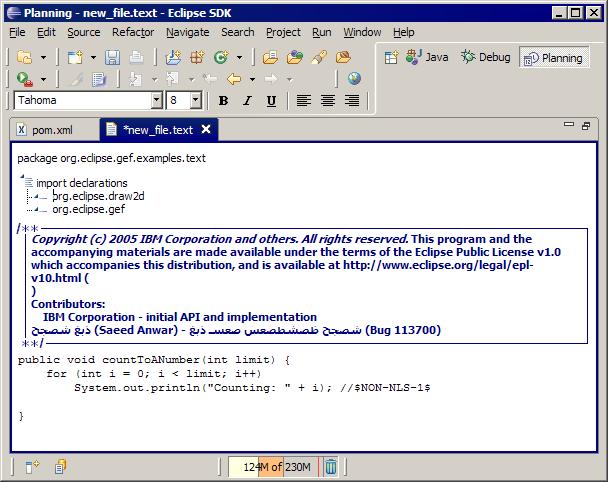The width and height of the screenshot is (608, 482).
Task: Align text right
Action: [x=352, y=101]
